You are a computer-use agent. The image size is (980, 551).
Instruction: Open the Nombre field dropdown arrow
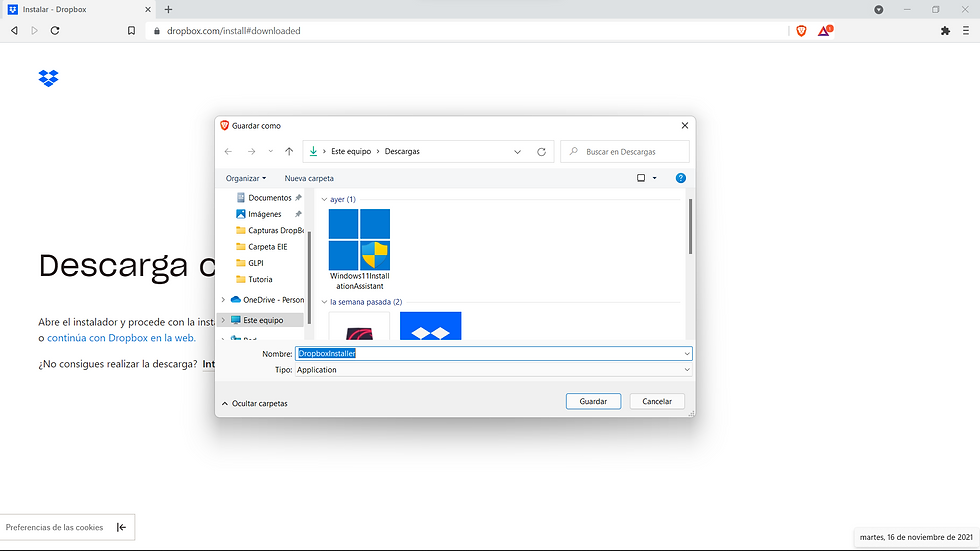[x=686, y=354]
